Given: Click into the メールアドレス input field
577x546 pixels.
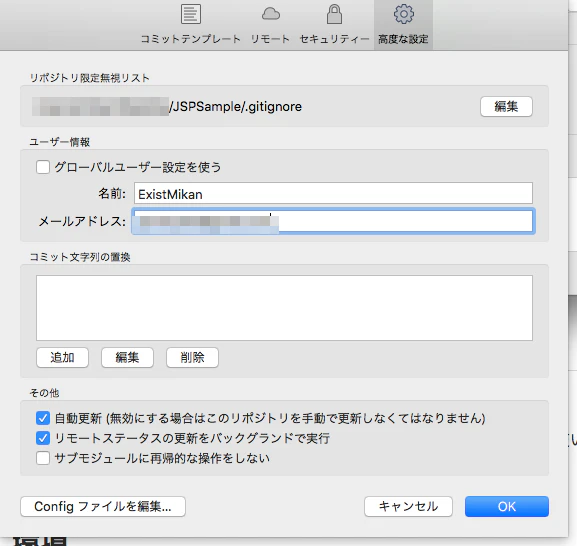Looking at the screenshot, I should click(333, 221).
